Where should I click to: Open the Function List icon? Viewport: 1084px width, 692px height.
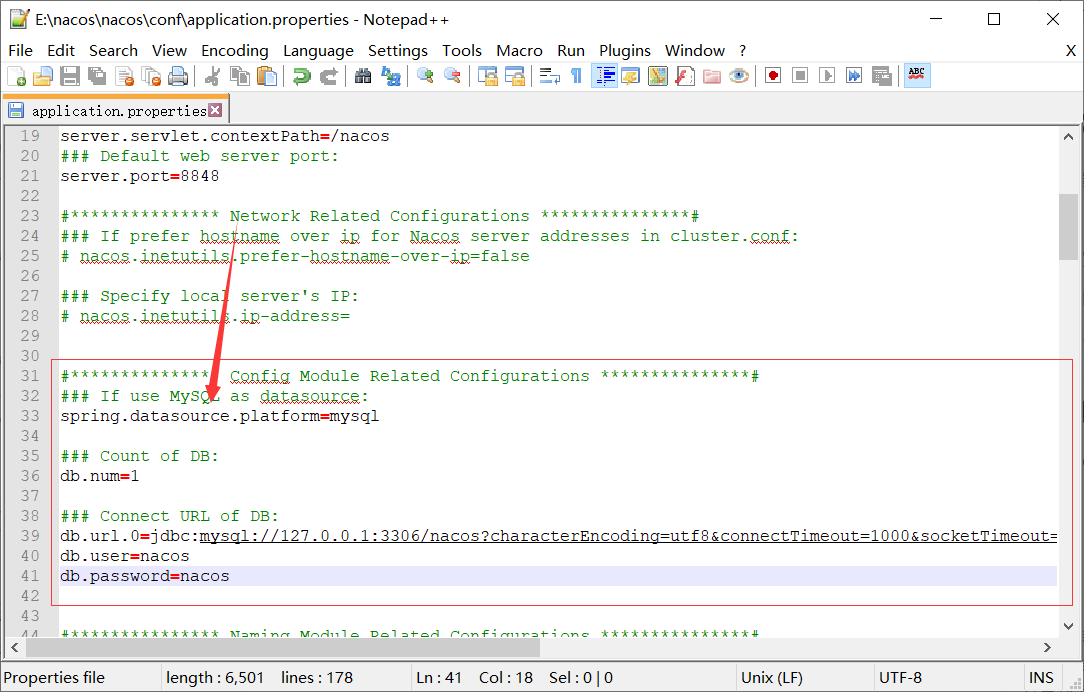click(x=684, y=75)
